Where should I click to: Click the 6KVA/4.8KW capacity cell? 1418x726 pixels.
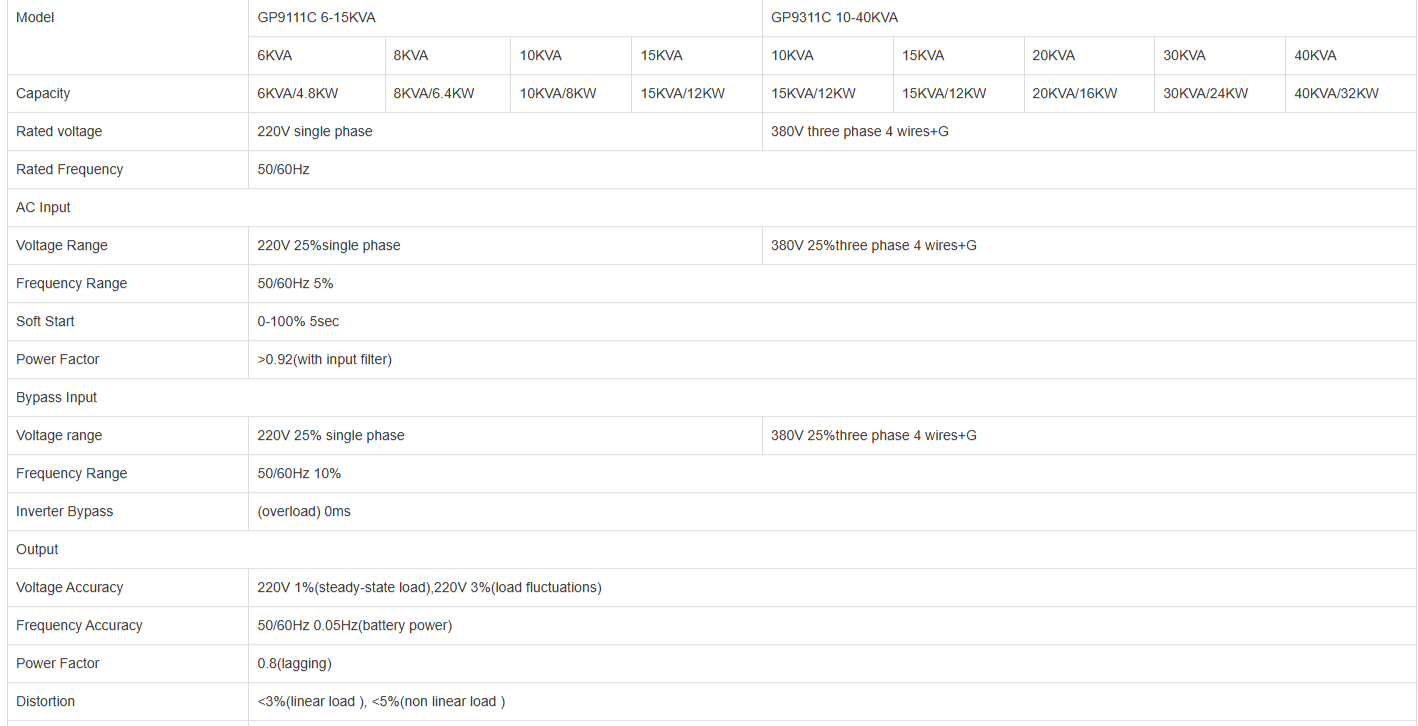(298, 94)
